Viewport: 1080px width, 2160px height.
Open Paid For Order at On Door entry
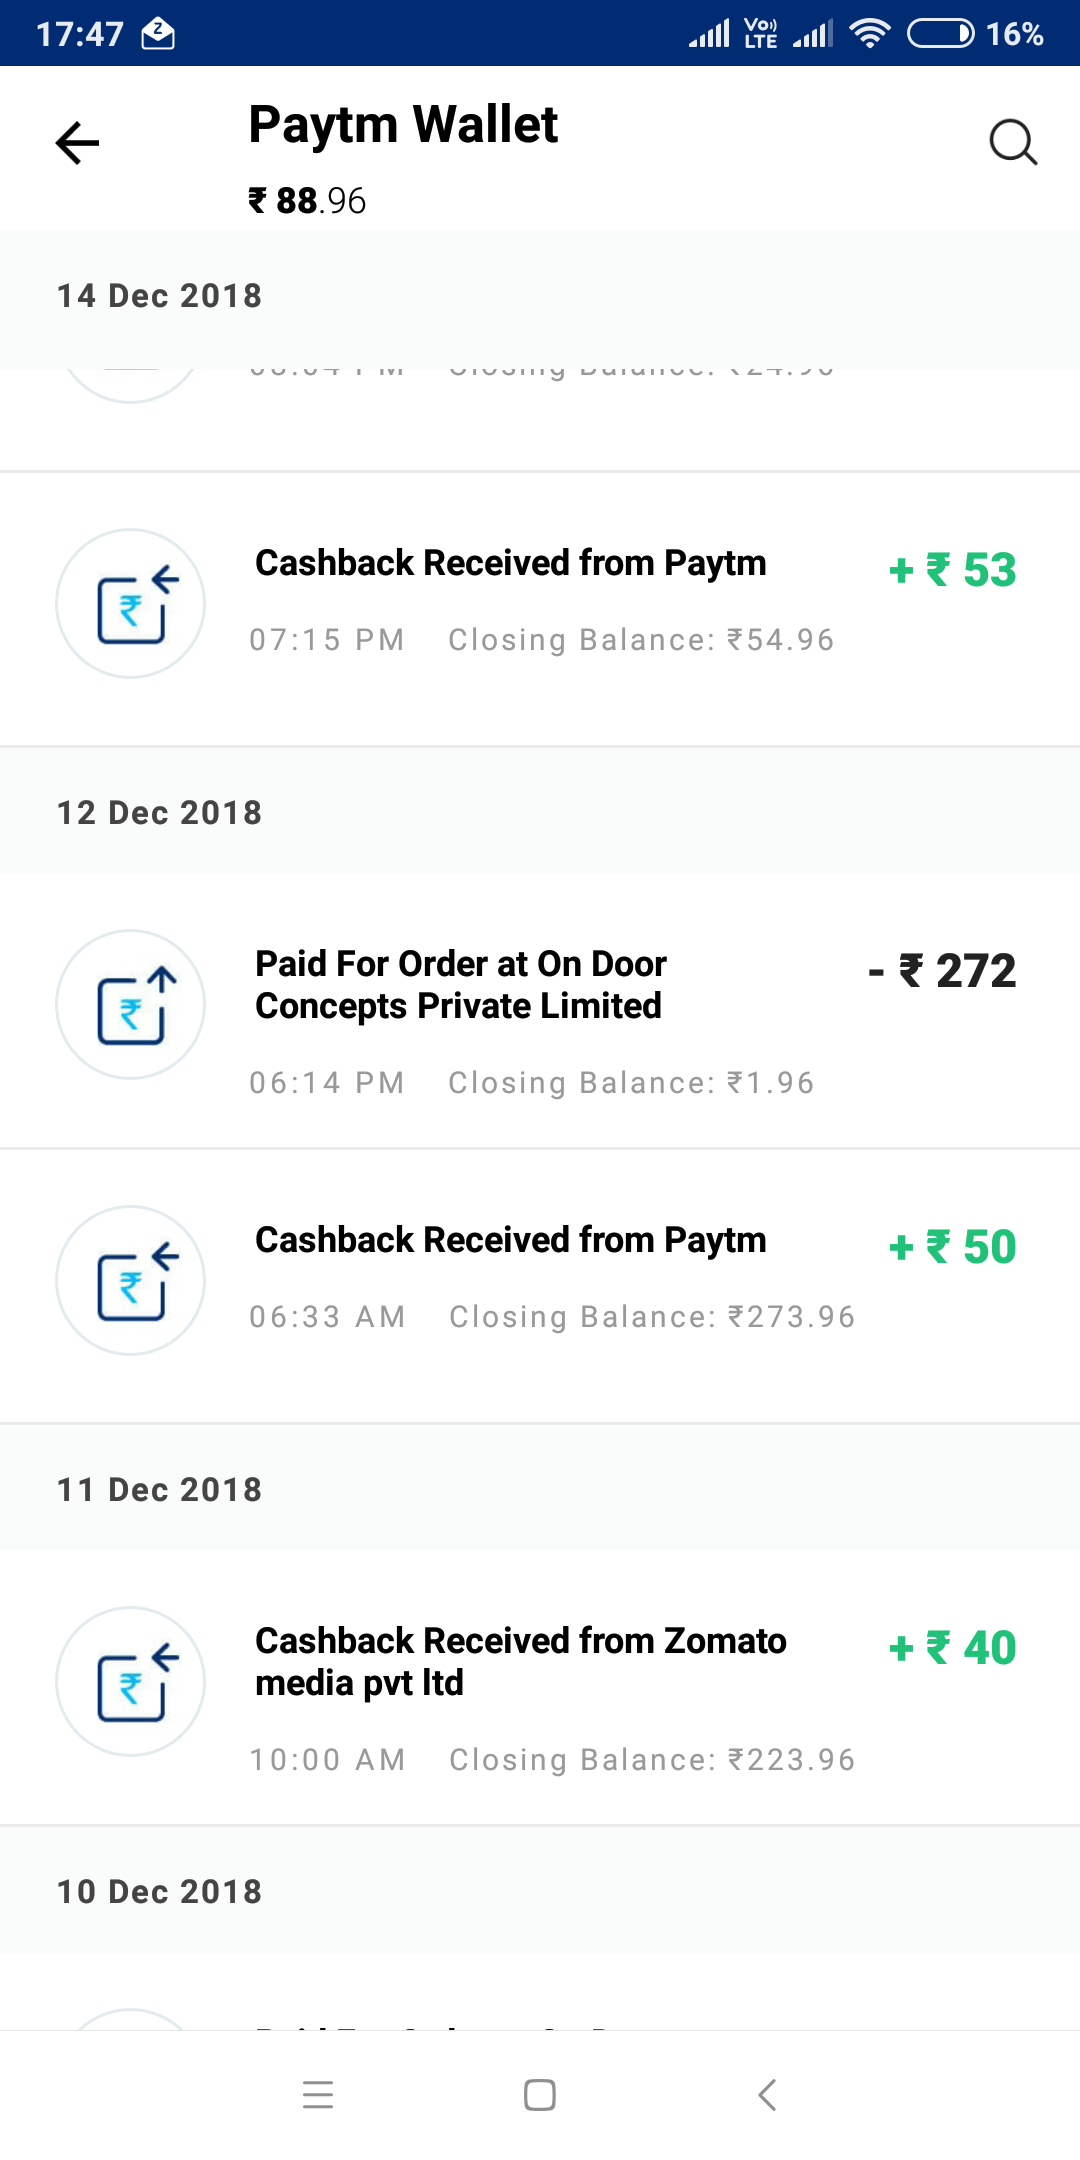540,1011
